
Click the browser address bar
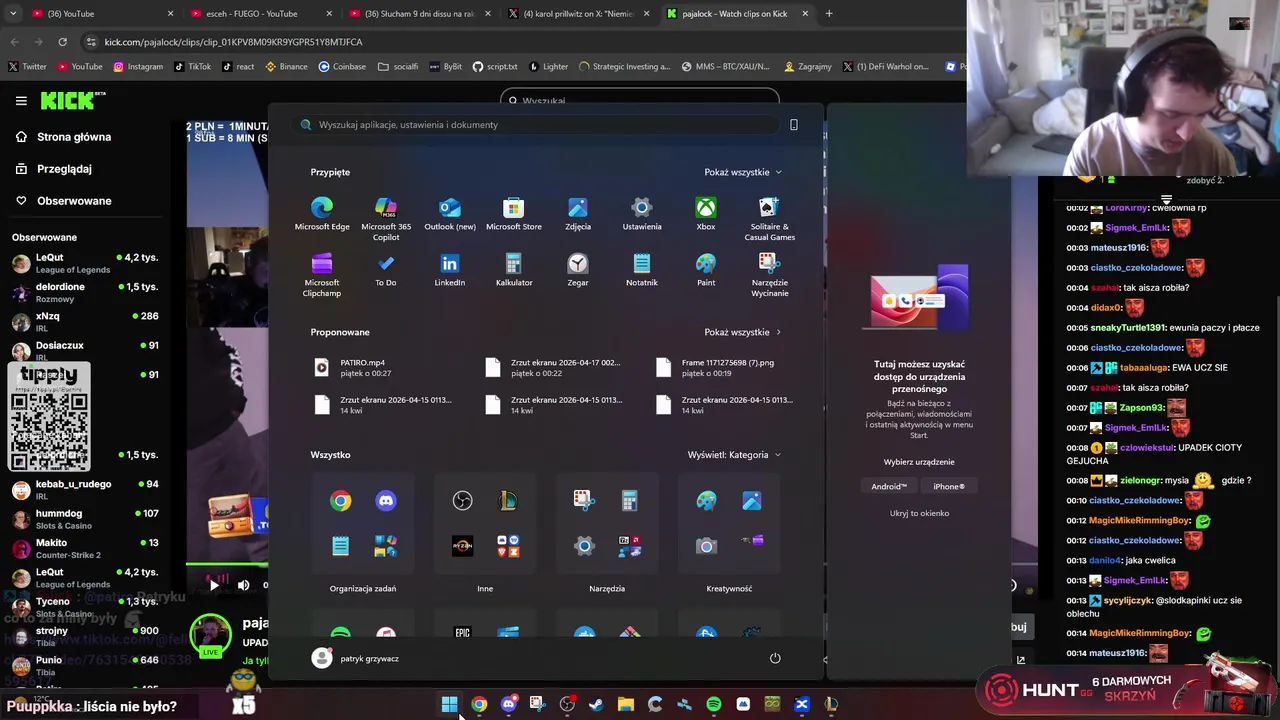point(520,42)
